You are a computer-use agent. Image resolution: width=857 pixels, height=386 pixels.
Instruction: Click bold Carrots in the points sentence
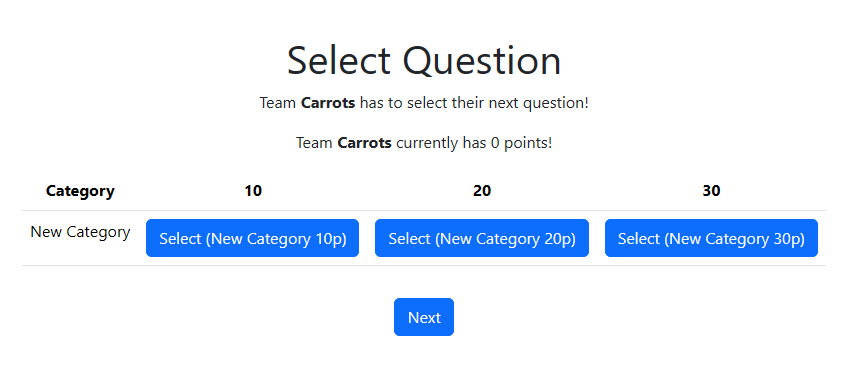tap(365, 143)
